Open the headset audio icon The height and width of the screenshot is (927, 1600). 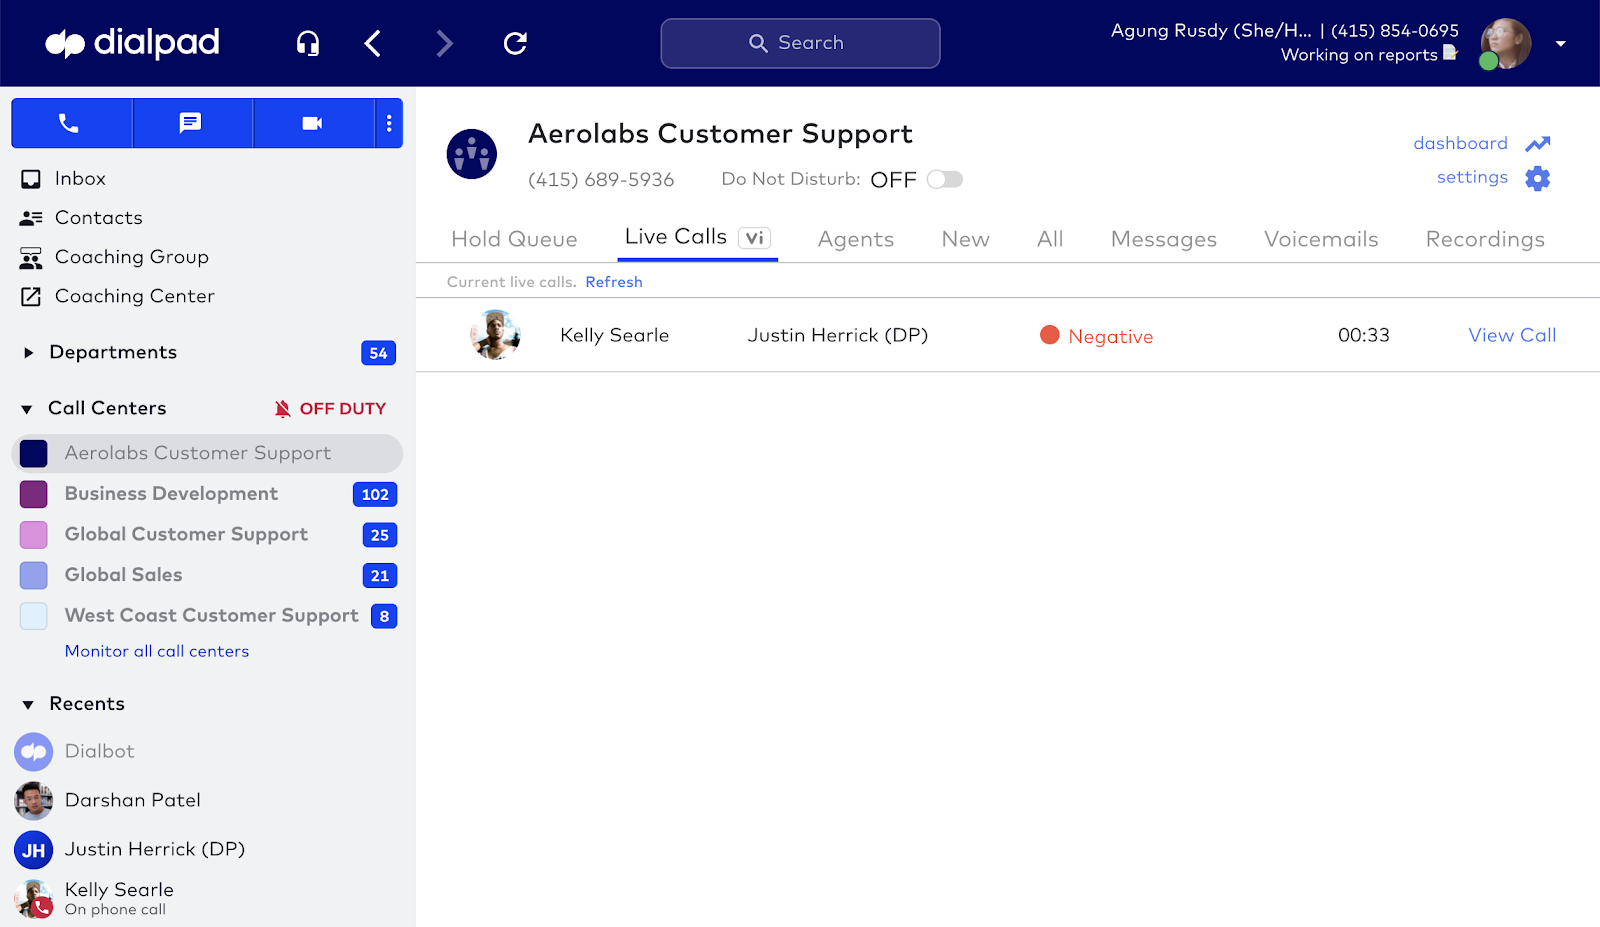tap(308, 43)
